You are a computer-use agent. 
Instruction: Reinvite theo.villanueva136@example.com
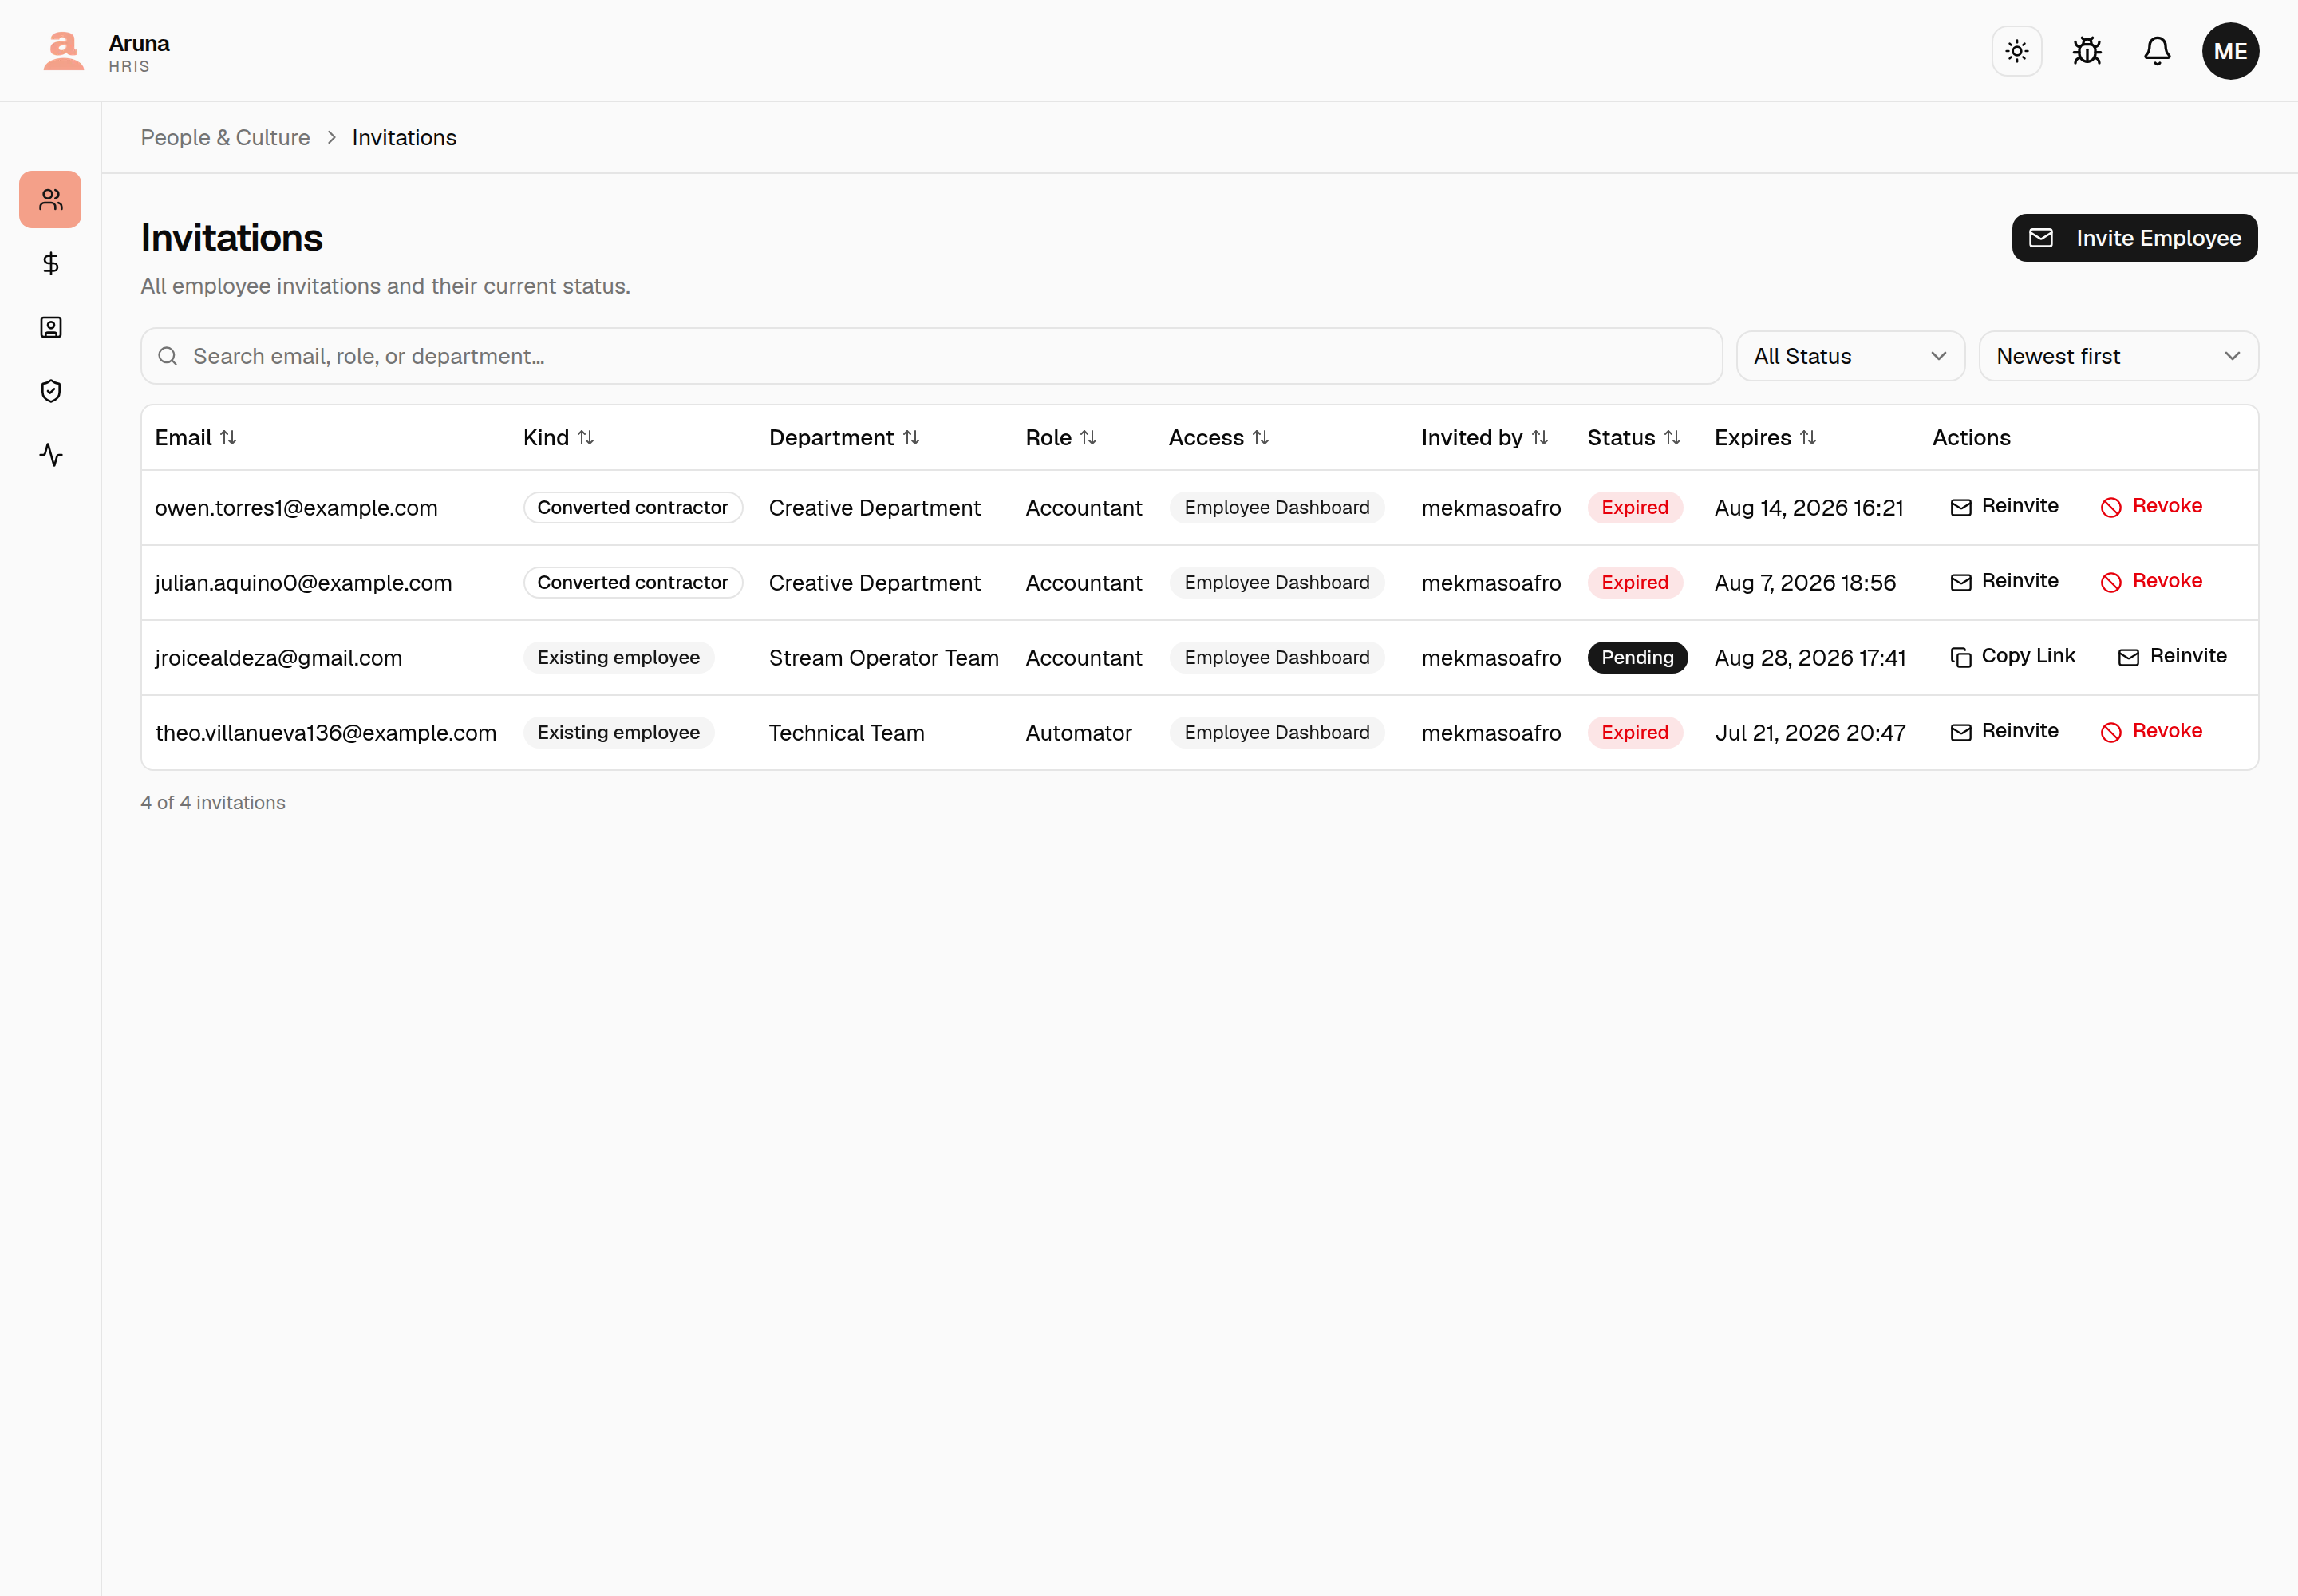click(2004, 731)
